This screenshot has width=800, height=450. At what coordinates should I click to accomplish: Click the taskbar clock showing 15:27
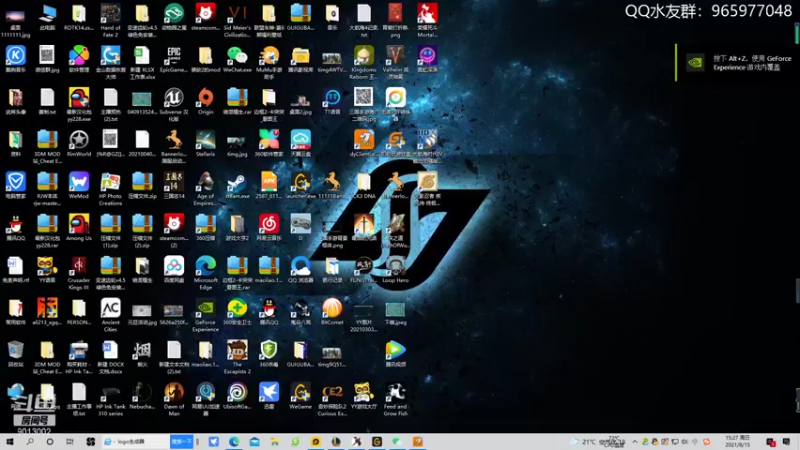click(737, 442)
